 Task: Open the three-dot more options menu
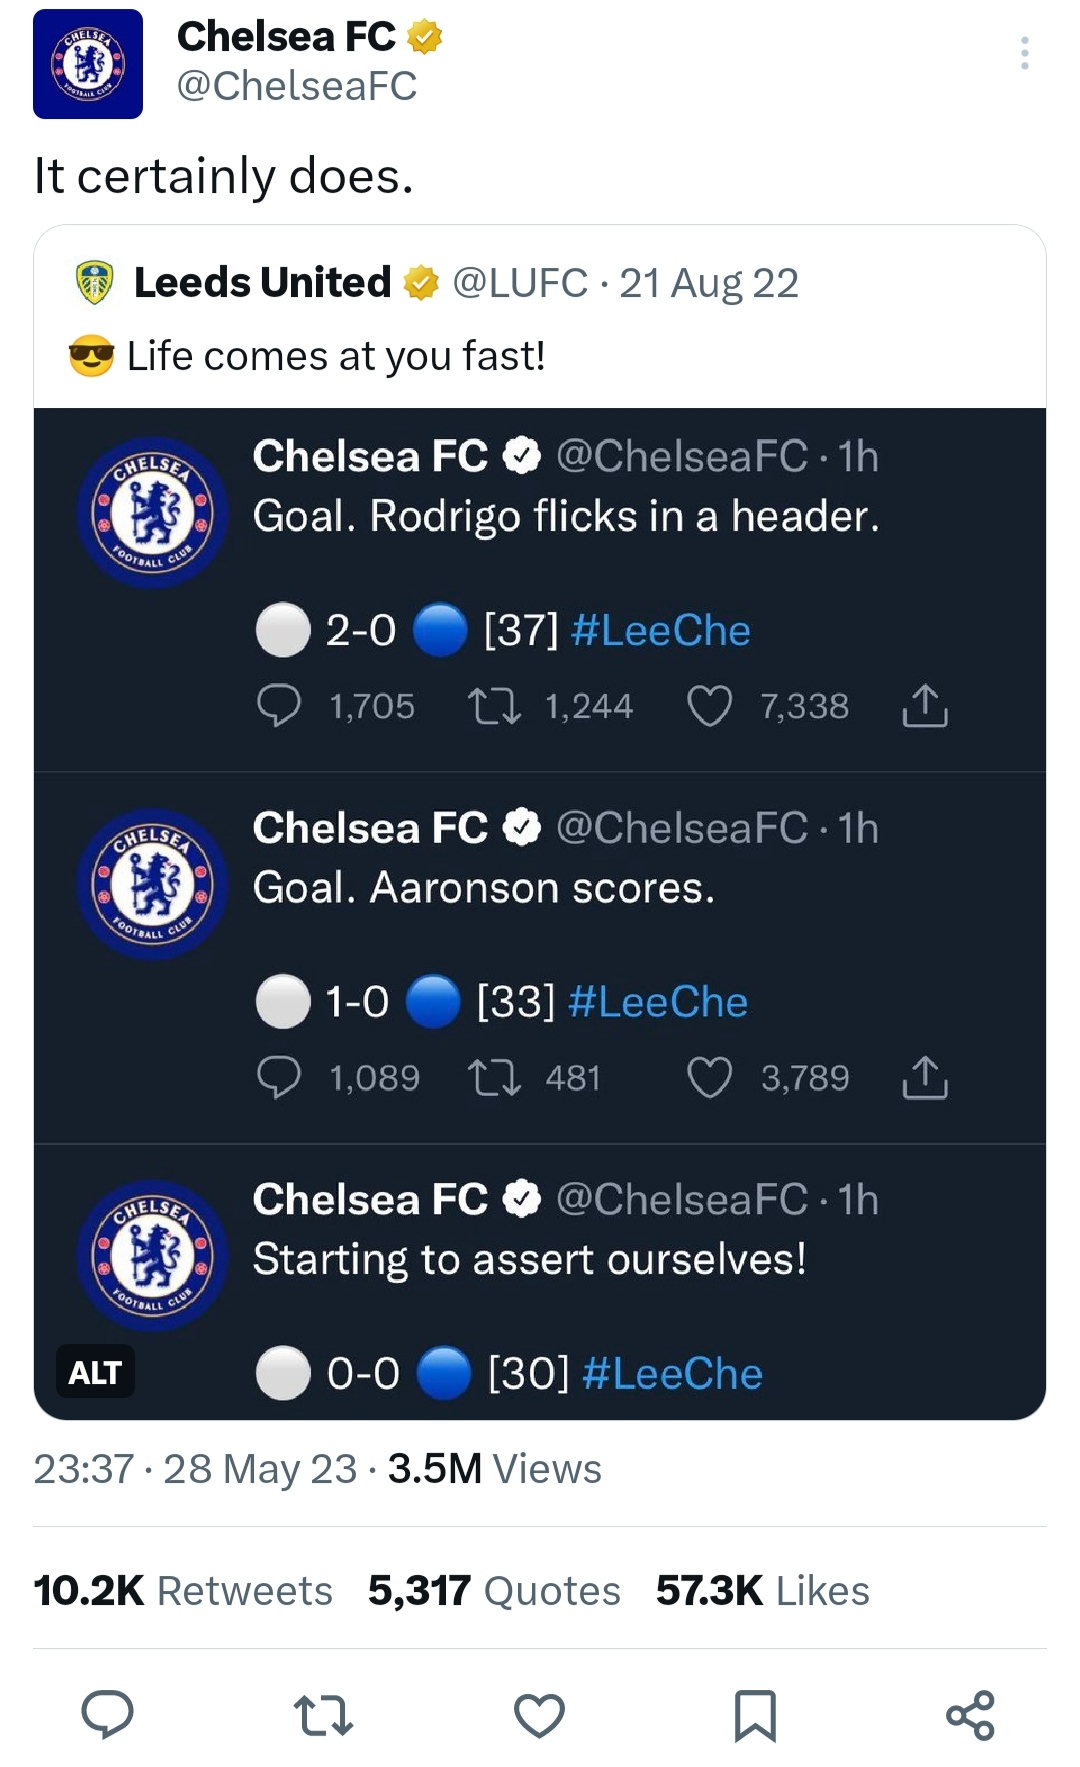(x=1024, y=53)
